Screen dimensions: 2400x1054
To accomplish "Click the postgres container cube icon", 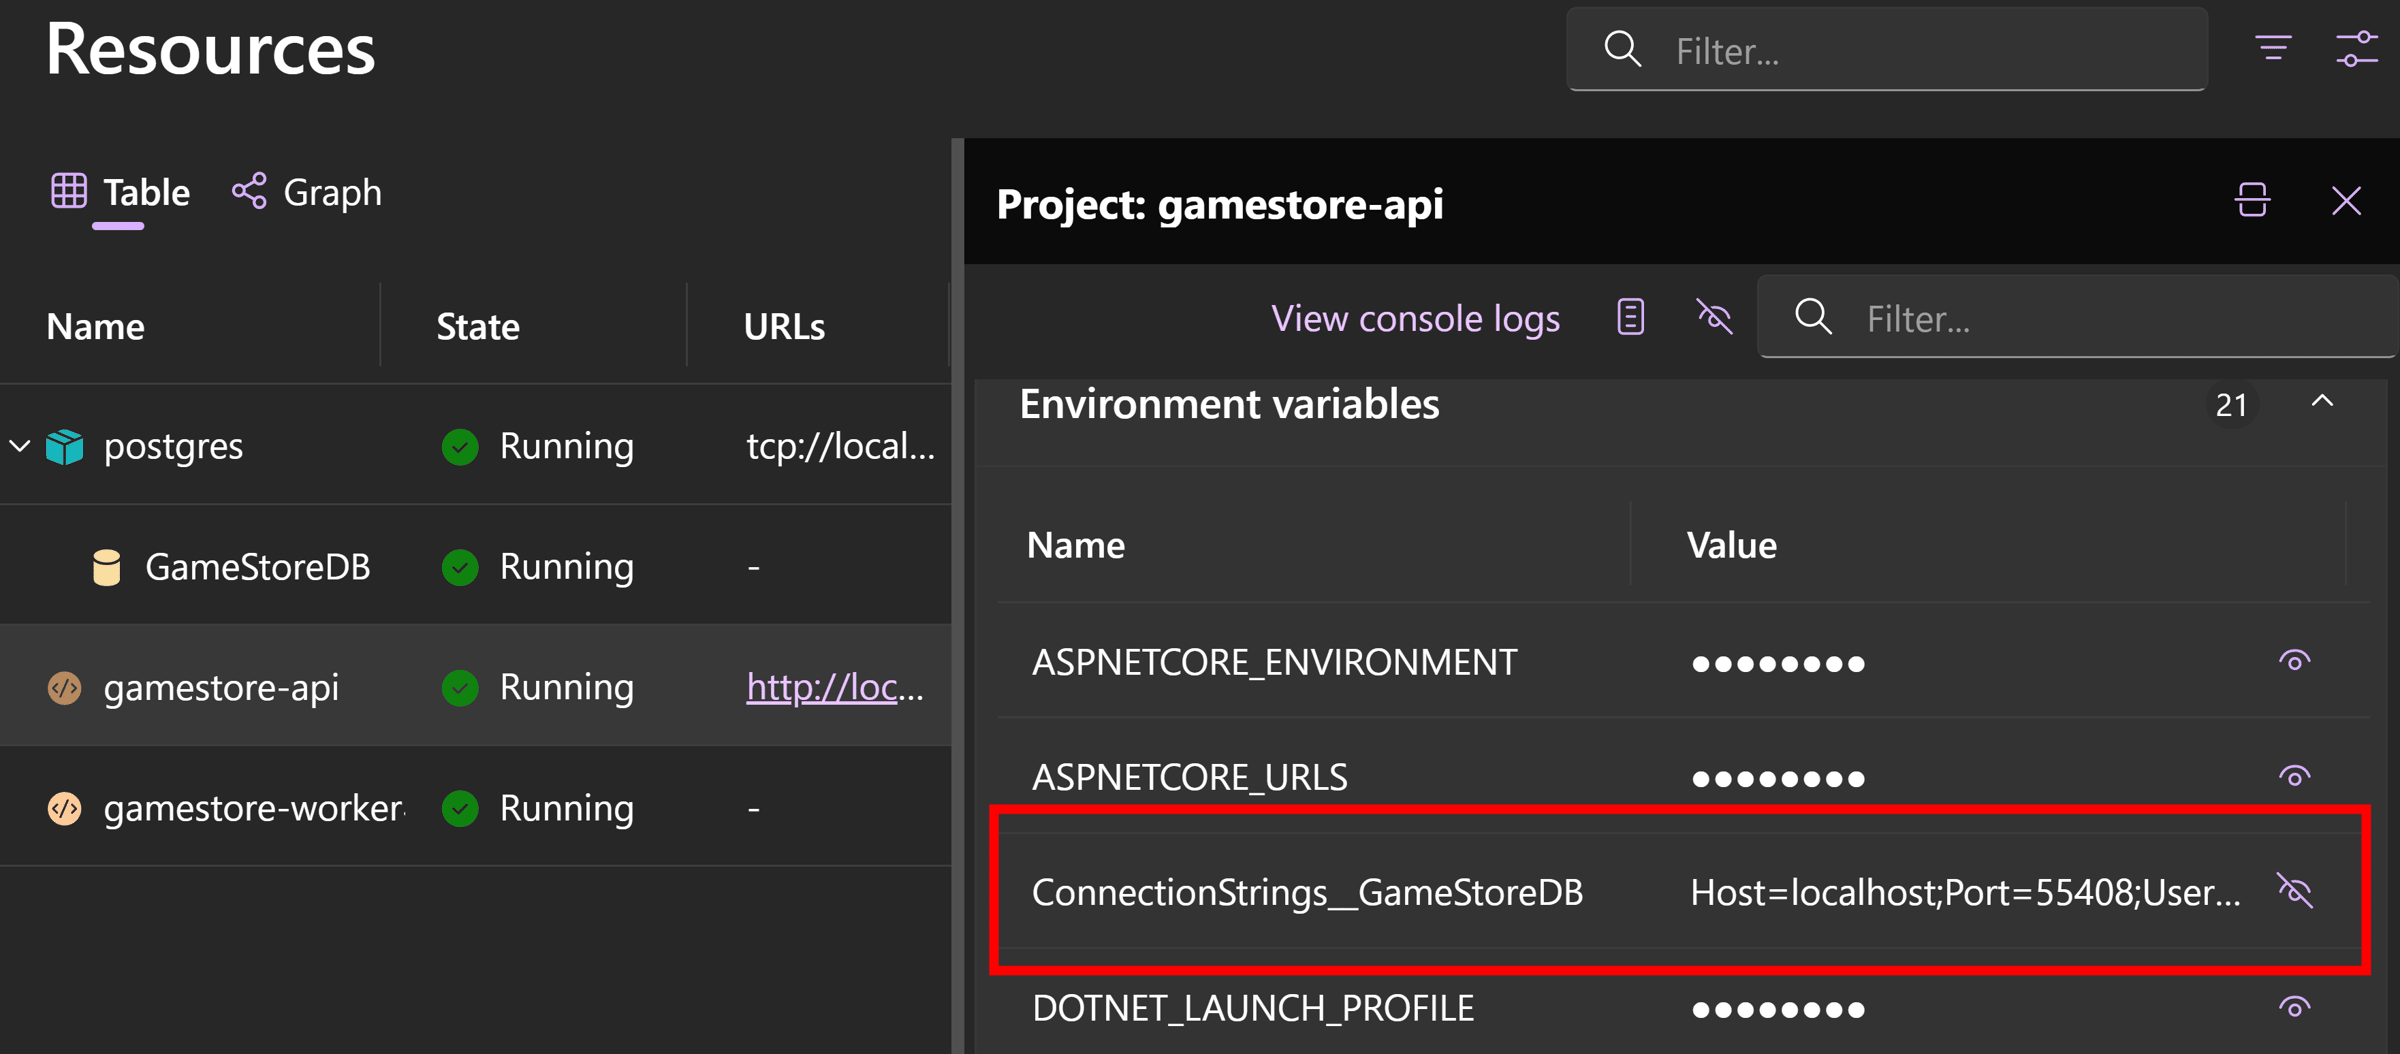I will coord(65,446).
